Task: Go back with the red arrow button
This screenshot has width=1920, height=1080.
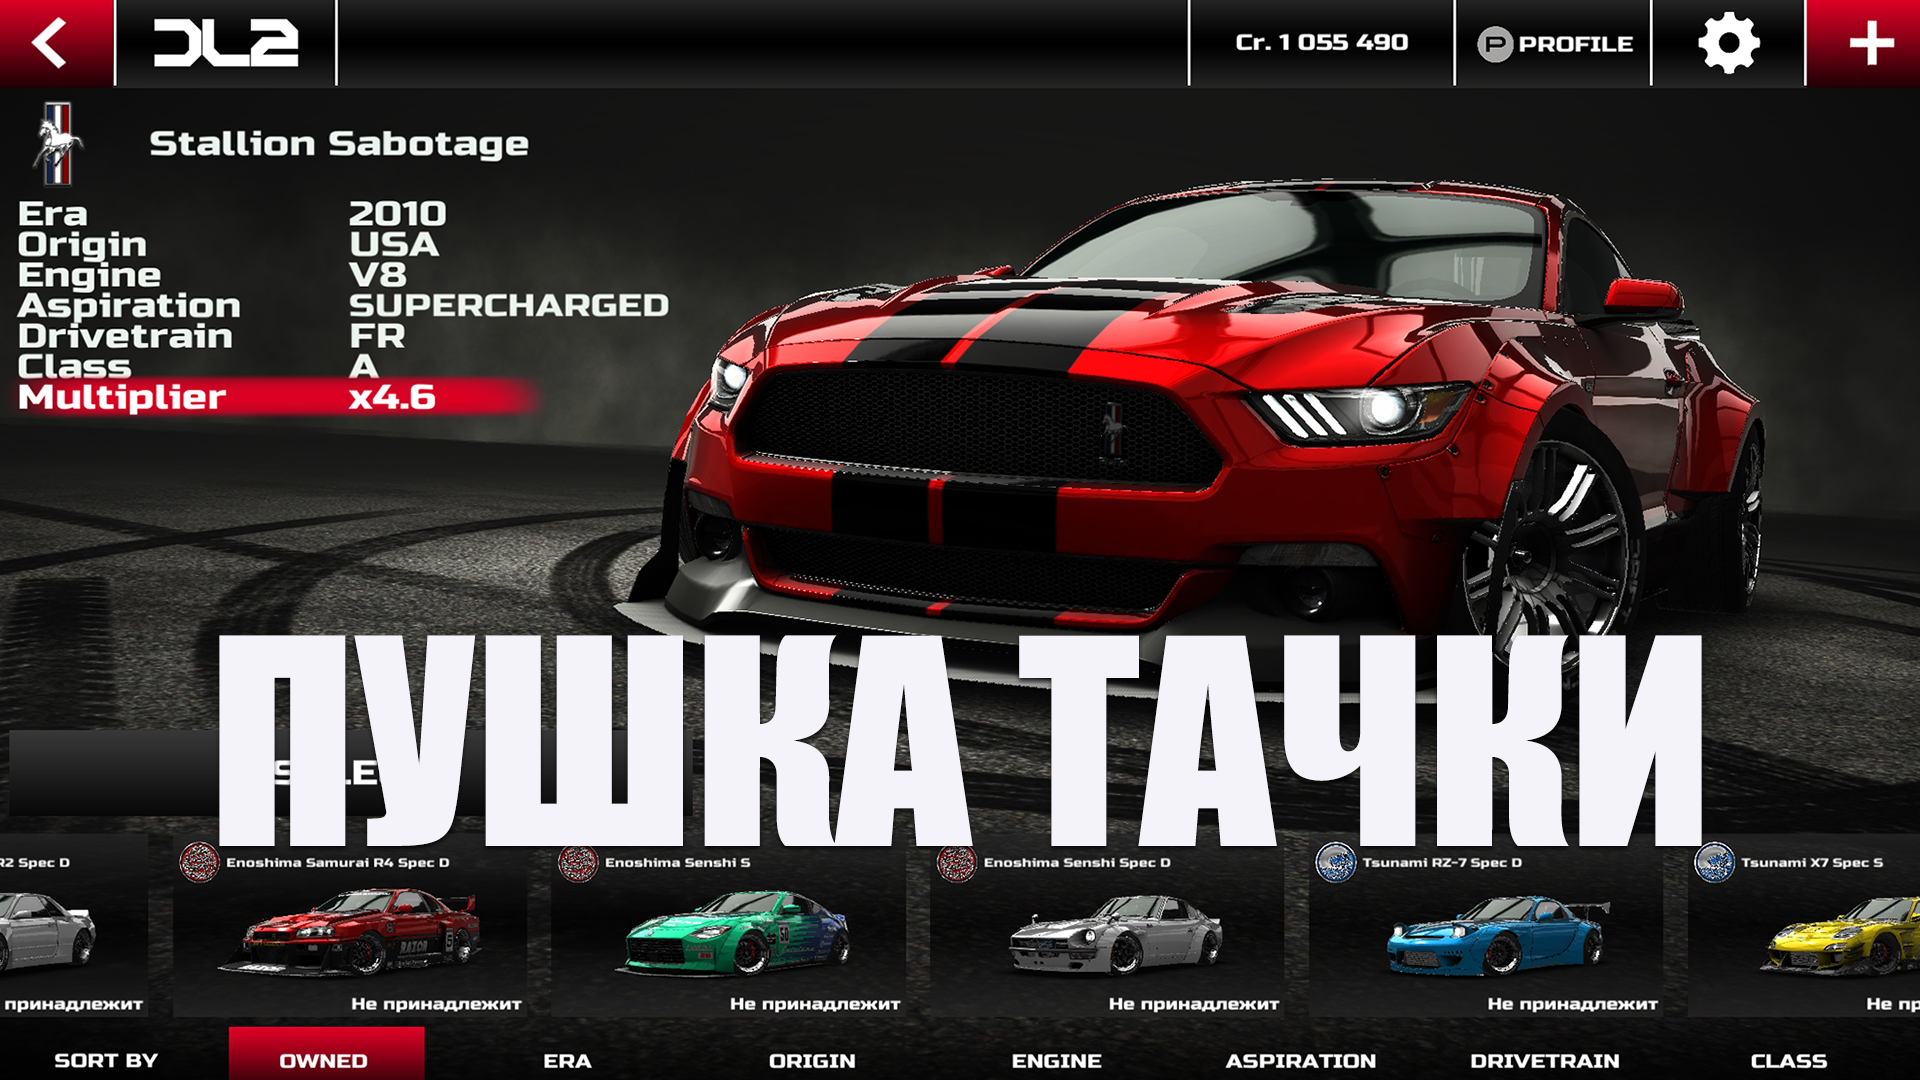Action: [56, 43]
